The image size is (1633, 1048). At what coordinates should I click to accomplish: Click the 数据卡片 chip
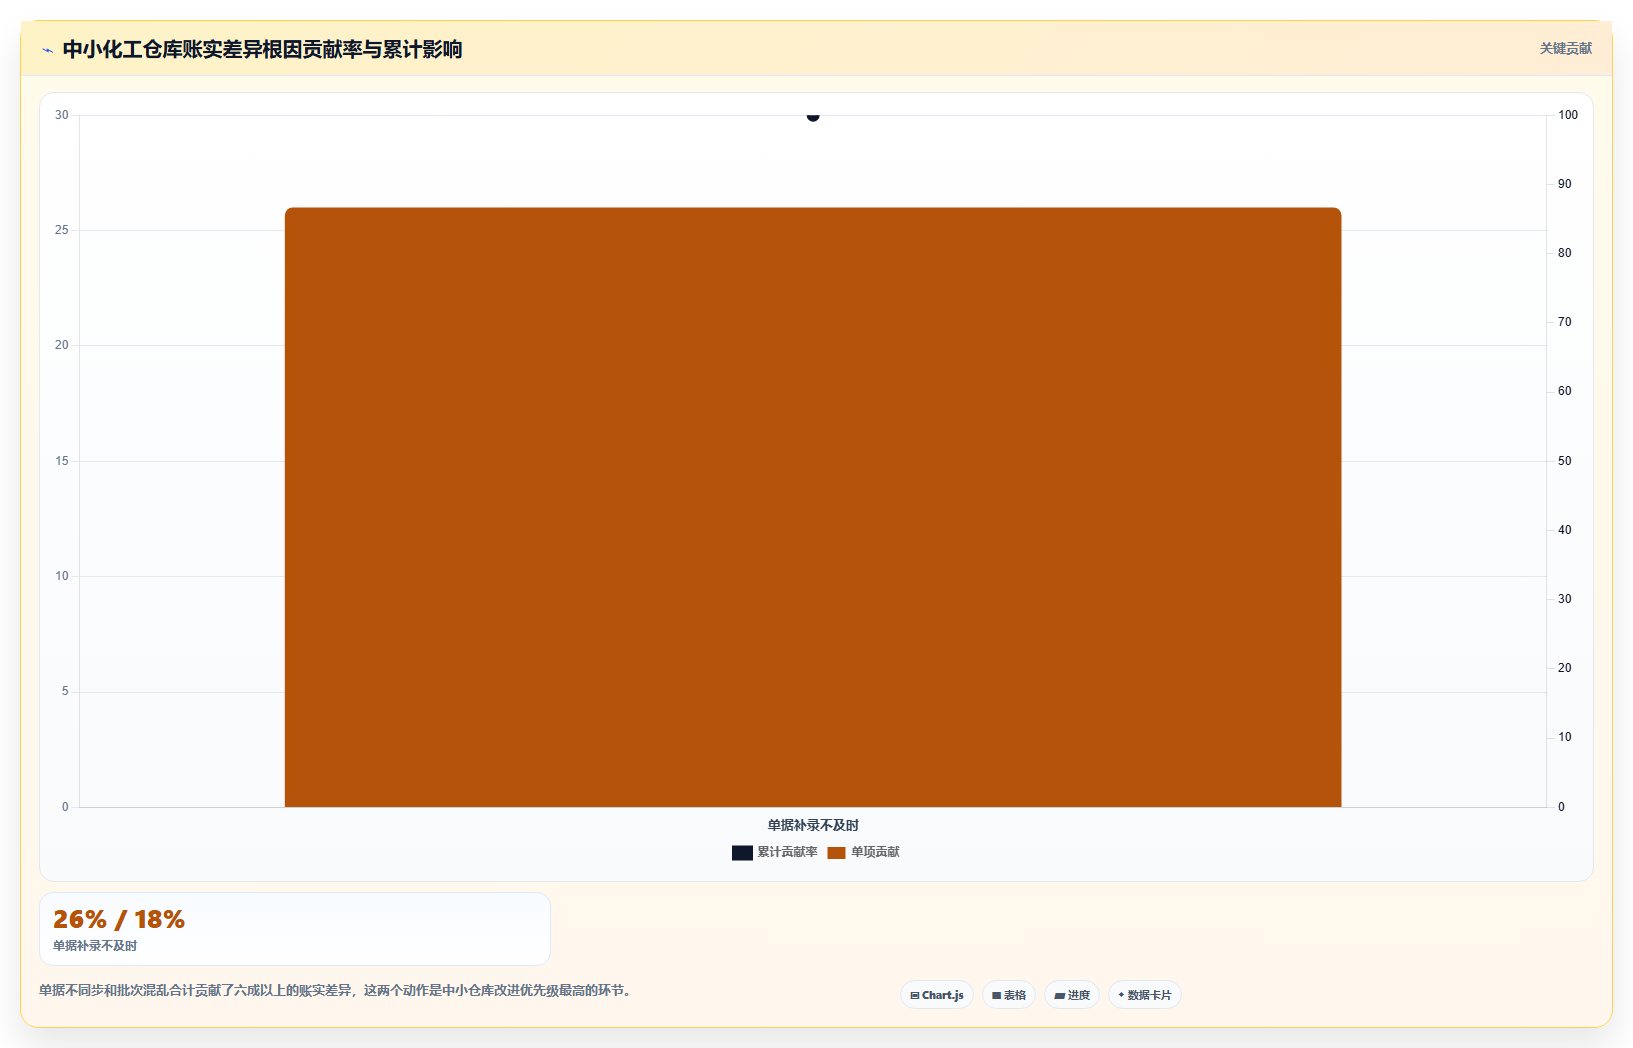[1145, 995]
